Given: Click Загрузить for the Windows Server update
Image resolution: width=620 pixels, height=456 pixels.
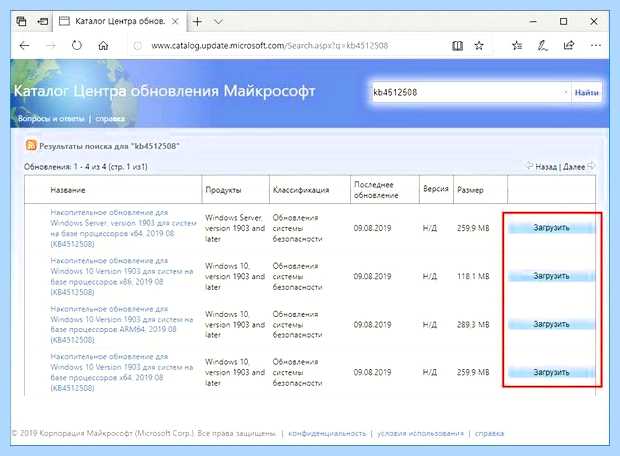Looking at the screenshot, I should coord(551,228).
